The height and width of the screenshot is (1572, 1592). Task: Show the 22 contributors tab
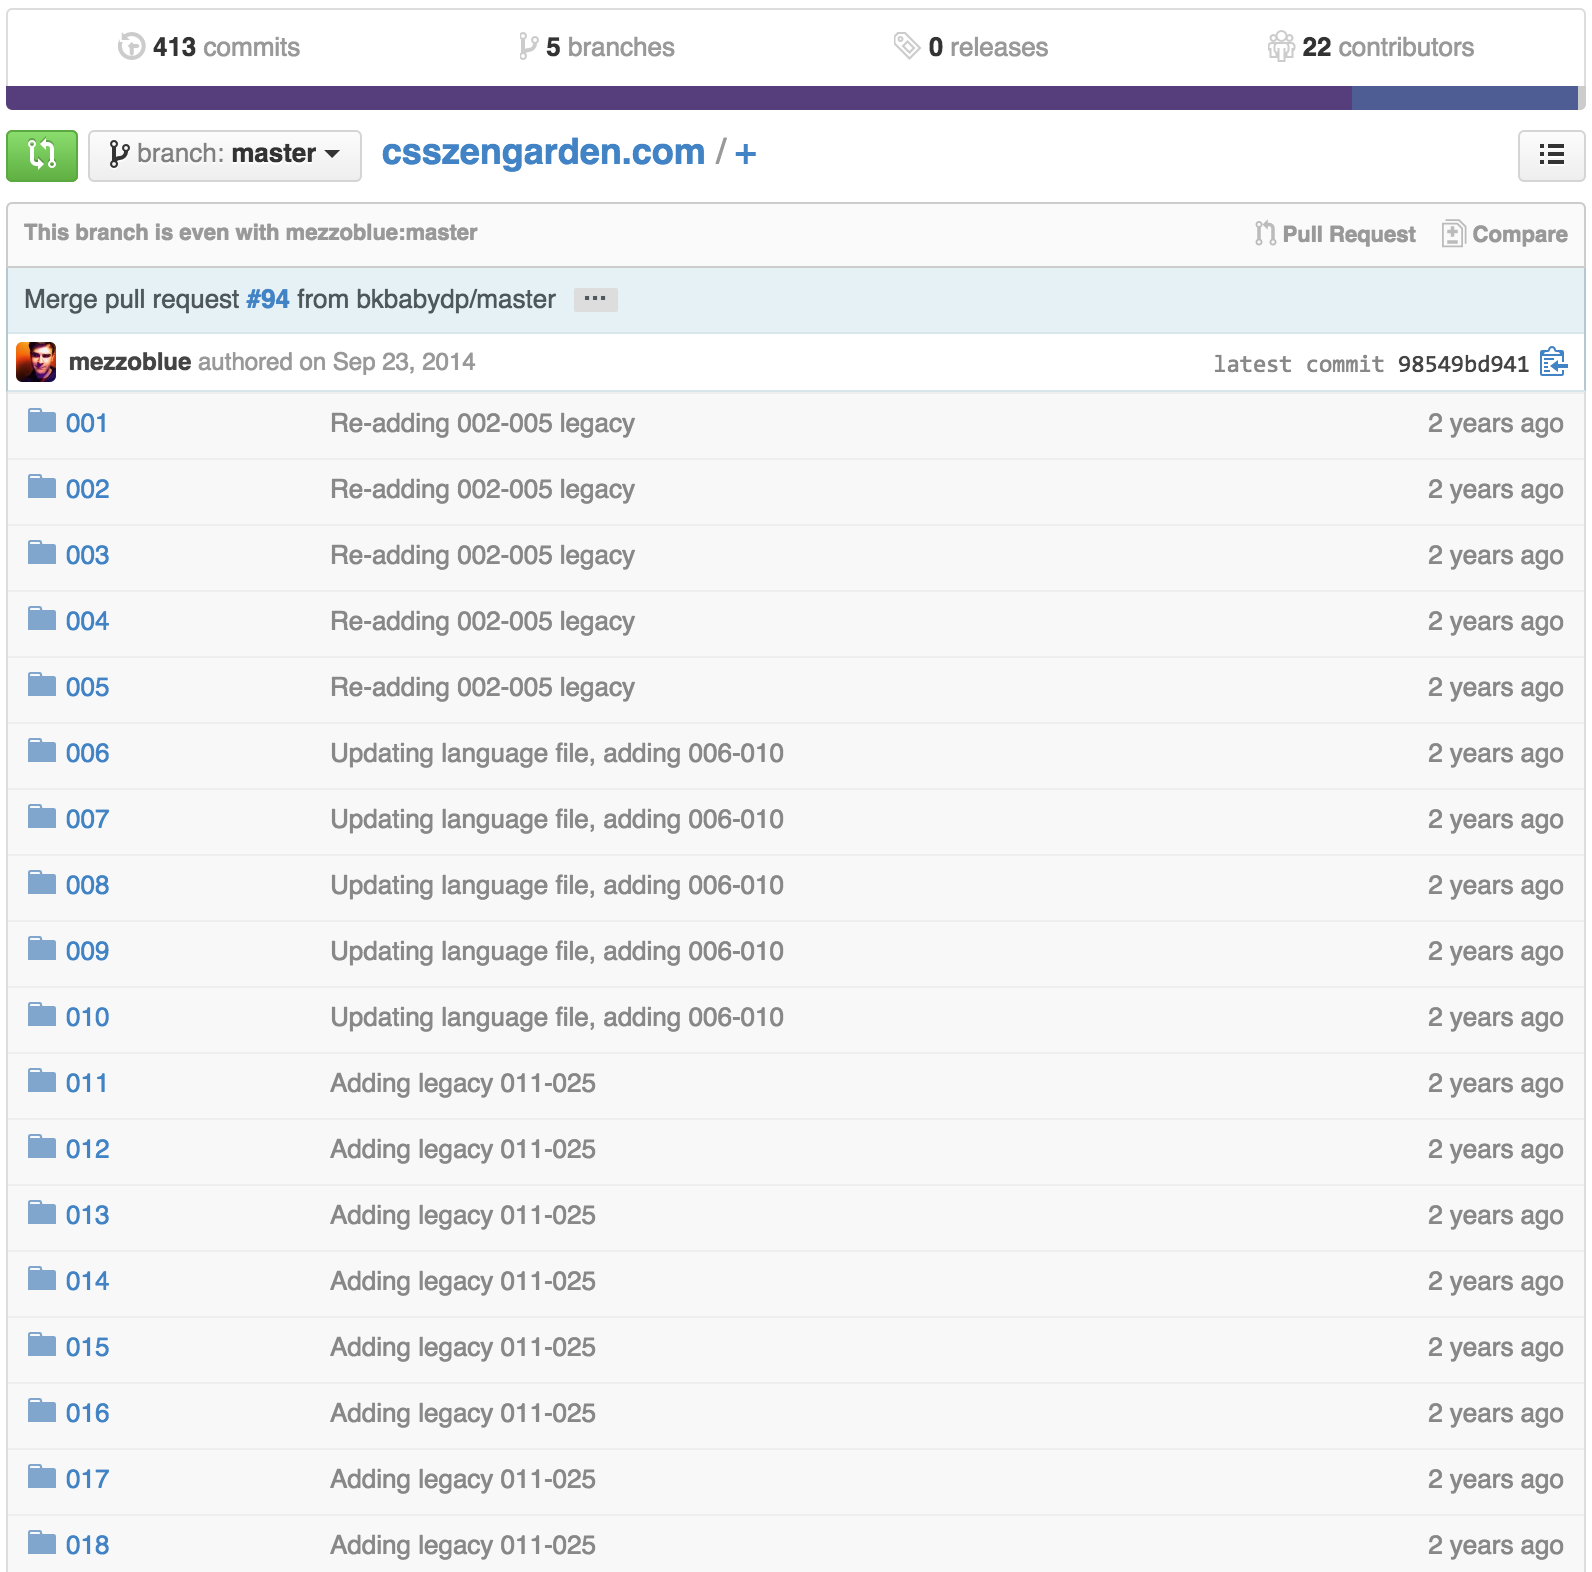click(x=1371, y=47)
